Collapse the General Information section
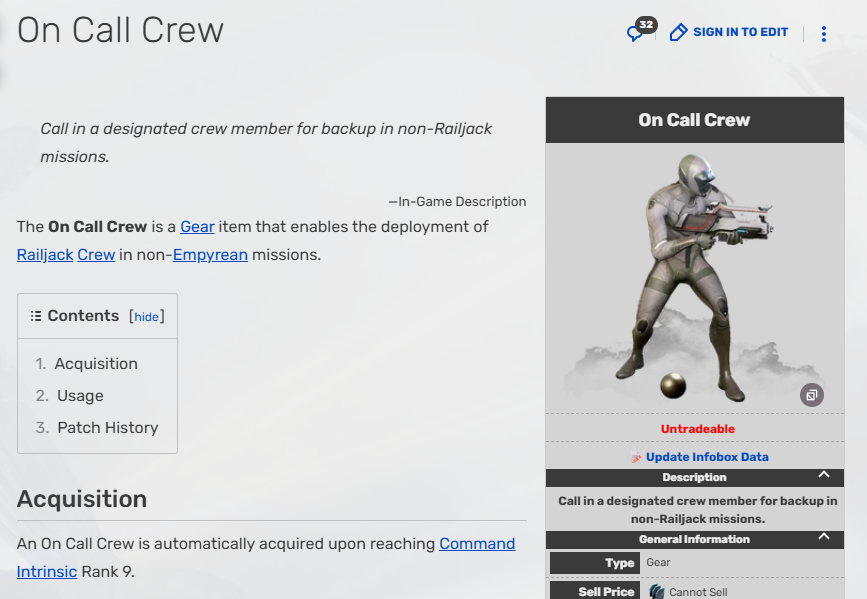867x599 pixels. pyautogui.click(x=823, y=538)
